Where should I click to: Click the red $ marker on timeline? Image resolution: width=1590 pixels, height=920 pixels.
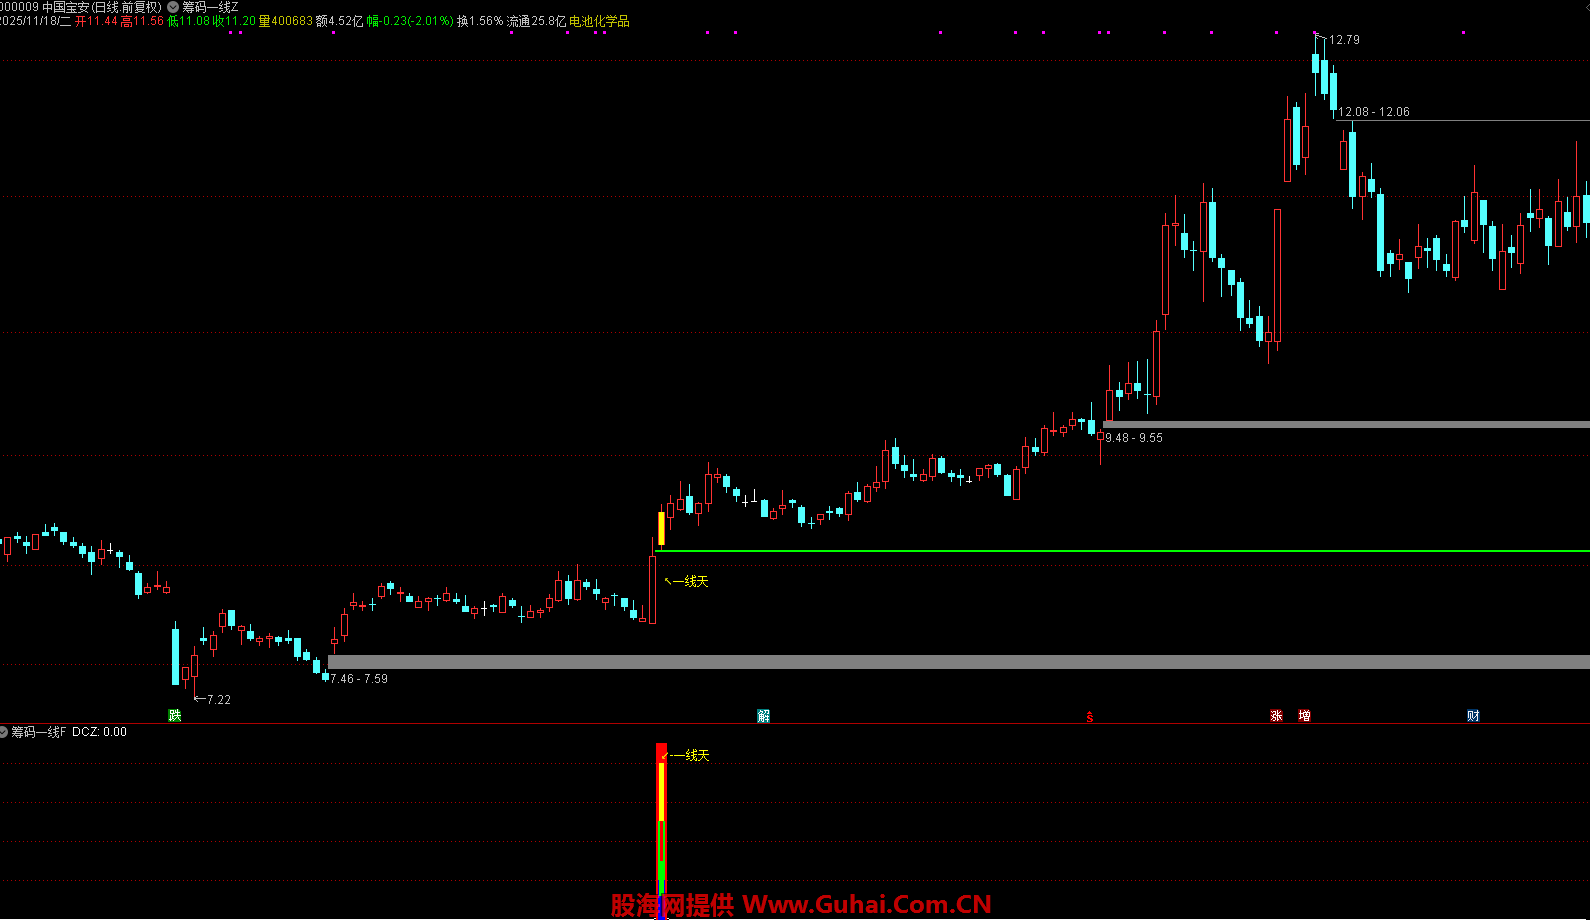click(1090, 716)
